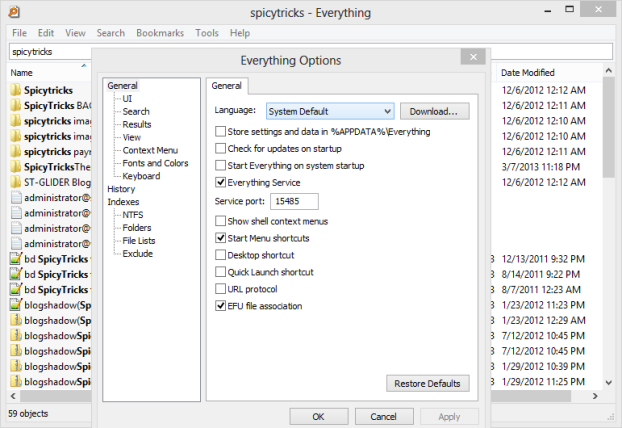The width and height of the screenshot is (622, 428).
Task: Click the vertical scrollbar up arrow
Action: click(x=609, y=71)
